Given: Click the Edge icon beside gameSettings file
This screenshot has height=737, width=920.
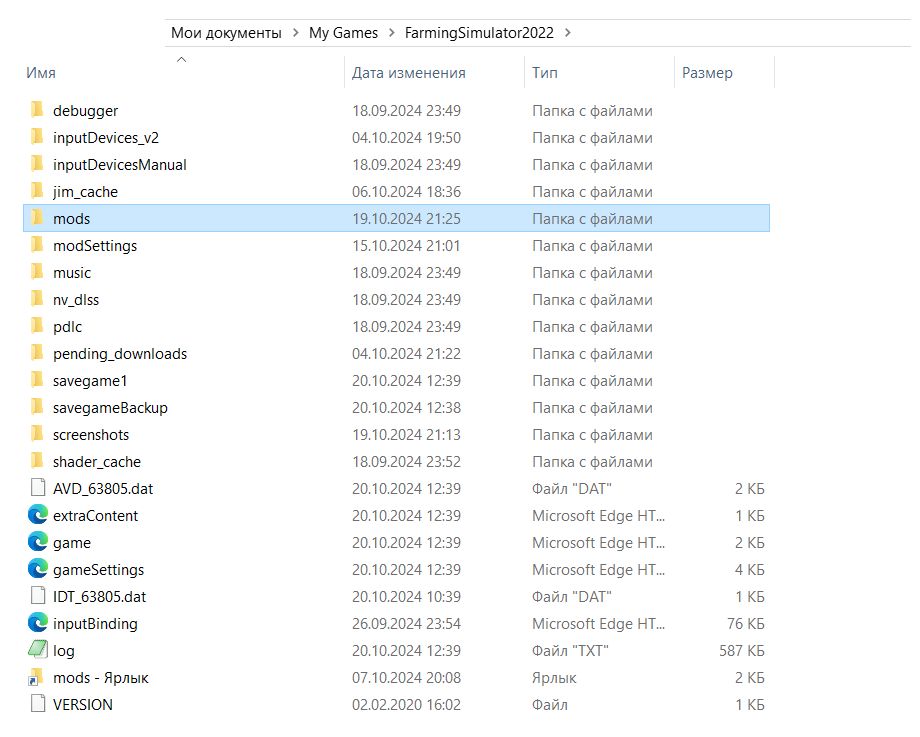Looking at the screenshot, I should 38,570.
